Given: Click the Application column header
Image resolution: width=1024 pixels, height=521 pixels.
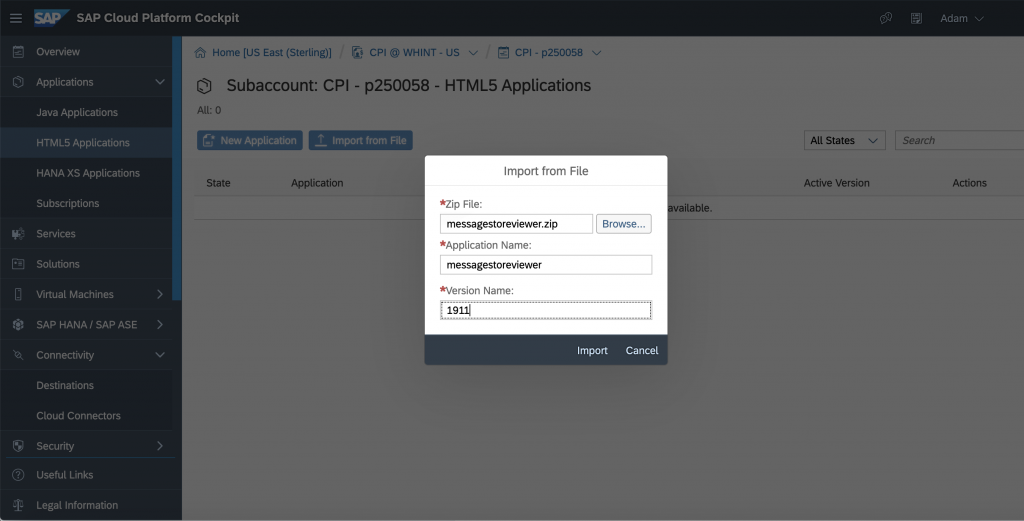Looking at the screenshot, I should [x=317, y=183].
